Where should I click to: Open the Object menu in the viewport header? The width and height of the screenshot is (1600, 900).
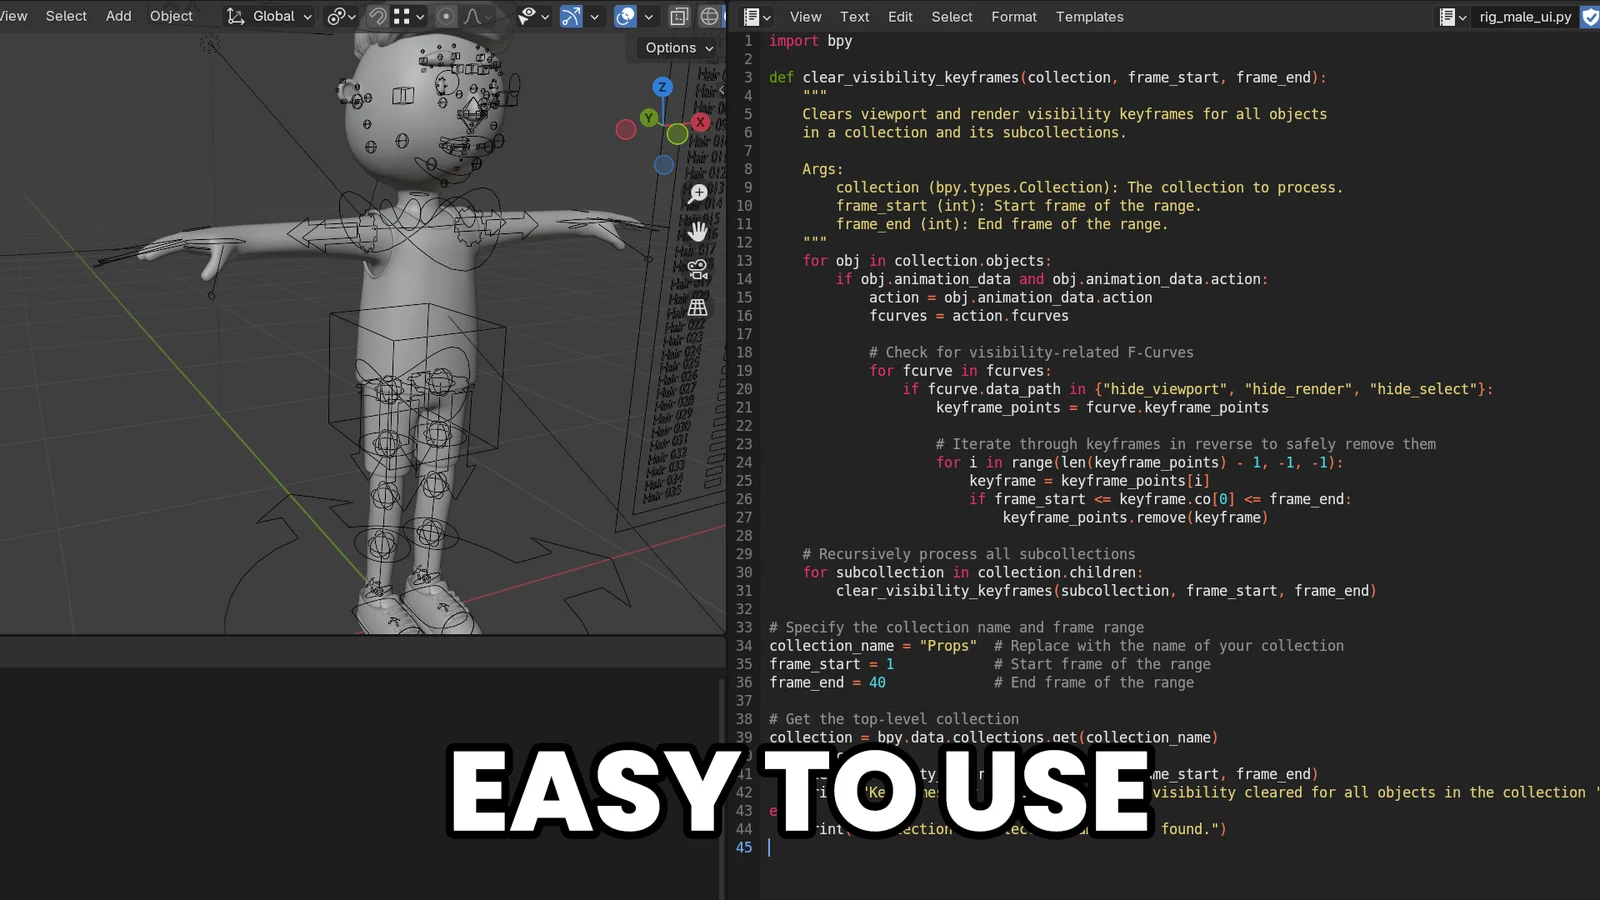pyautogui.click(x=170, y=16)
